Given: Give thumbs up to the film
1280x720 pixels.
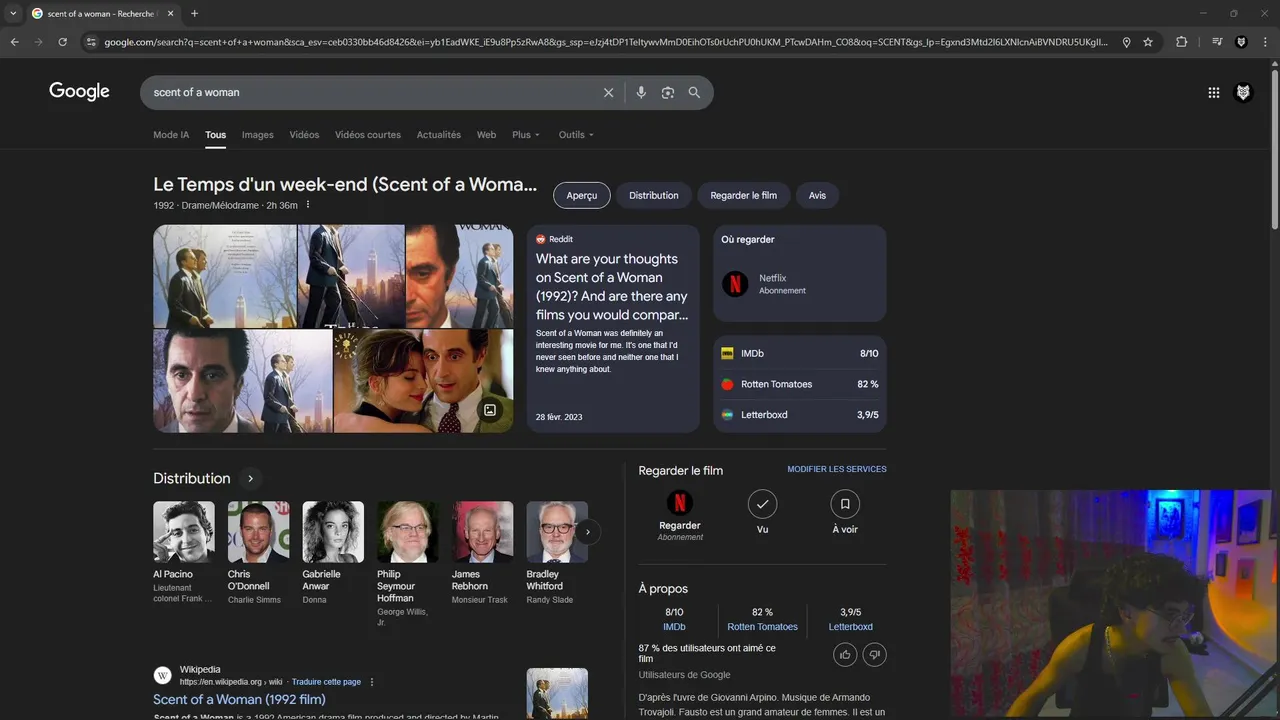Looking at the screenshot, I should pyautogui.click(x=845, y=655).
